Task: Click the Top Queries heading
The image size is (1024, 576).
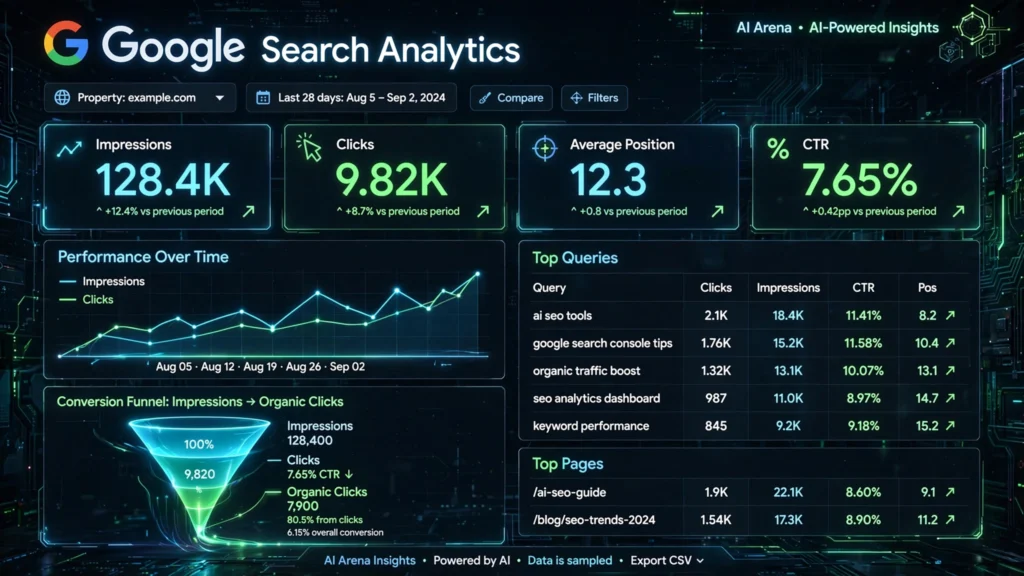Action: point(575,258)
